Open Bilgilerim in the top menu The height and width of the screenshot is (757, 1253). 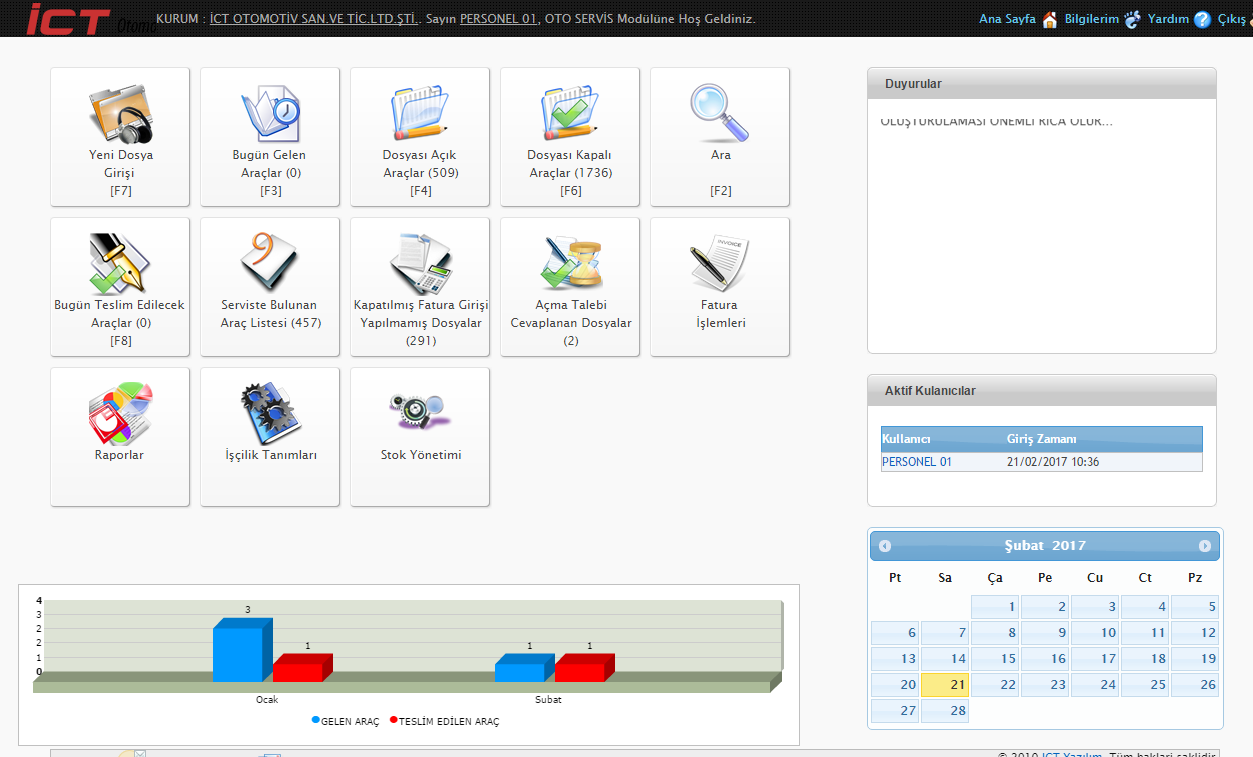tap(1092, 19)
